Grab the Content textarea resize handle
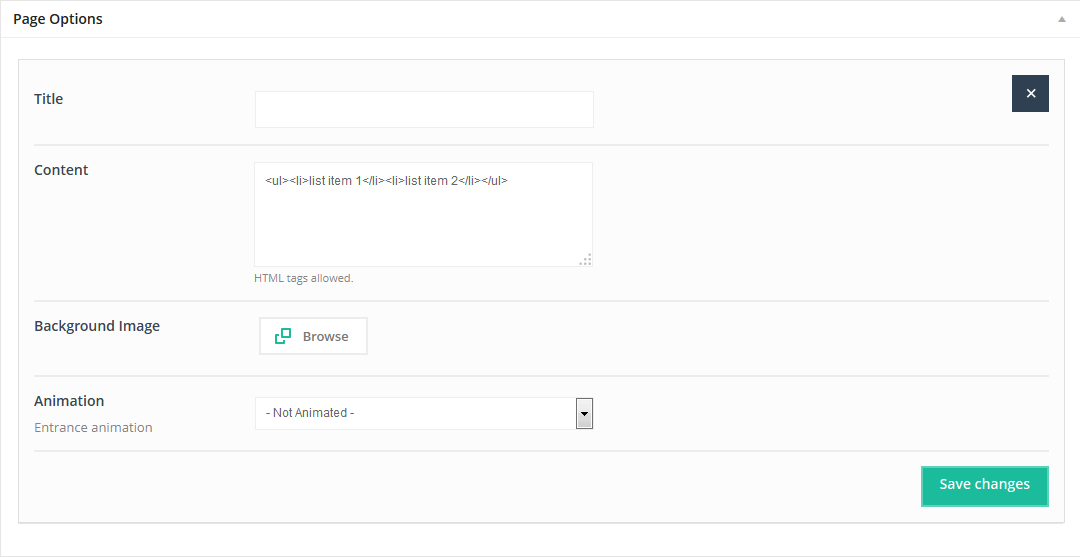 pos(585,259)
